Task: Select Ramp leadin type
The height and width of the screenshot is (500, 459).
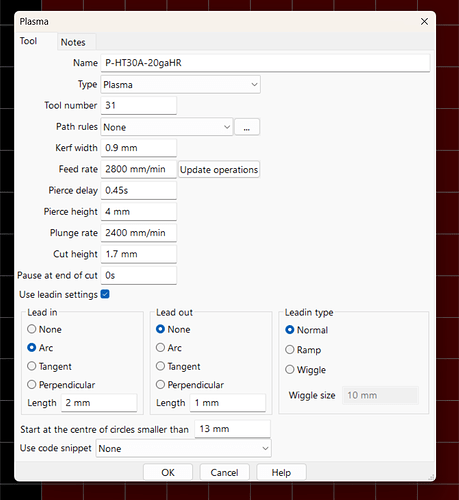Action: pos(290,350)
